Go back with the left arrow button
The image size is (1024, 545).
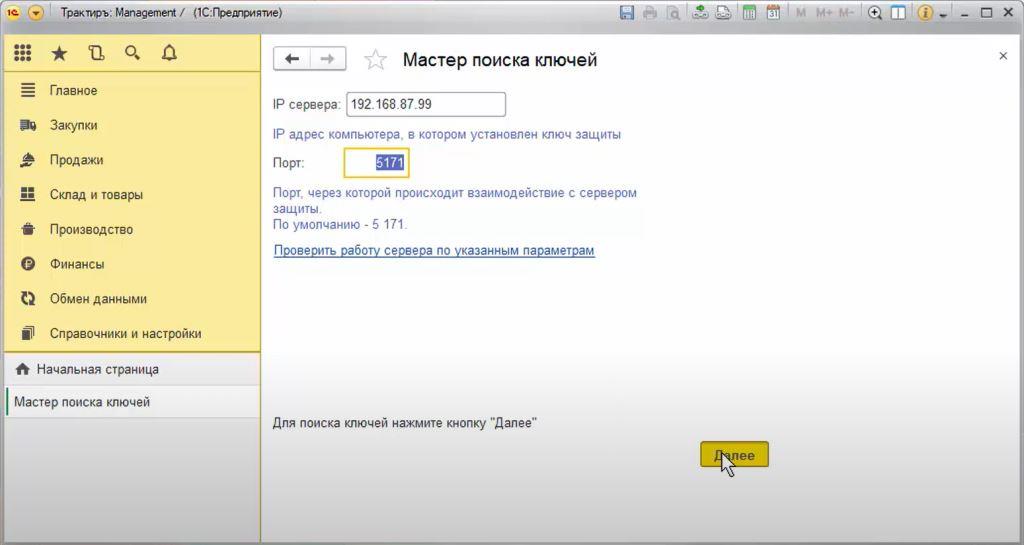(292, 59)
